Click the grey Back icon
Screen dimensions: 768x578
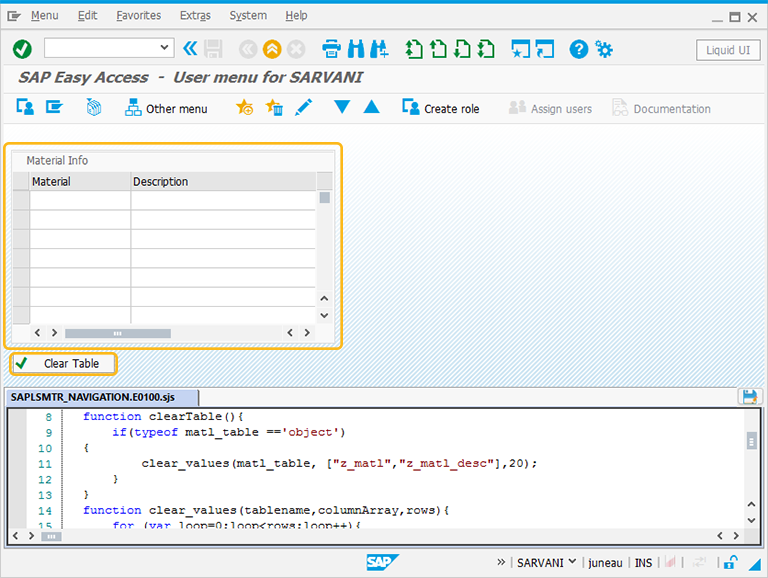(248, 49)
